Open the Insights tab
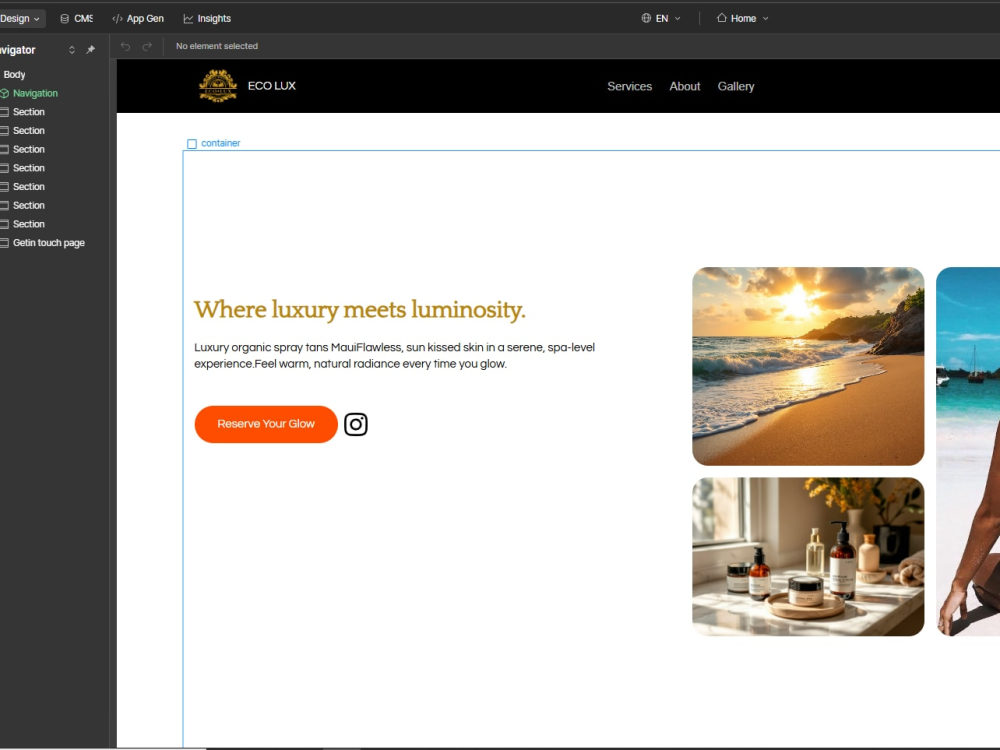This screenshot has width=1000, height=750. click(207, 18)
